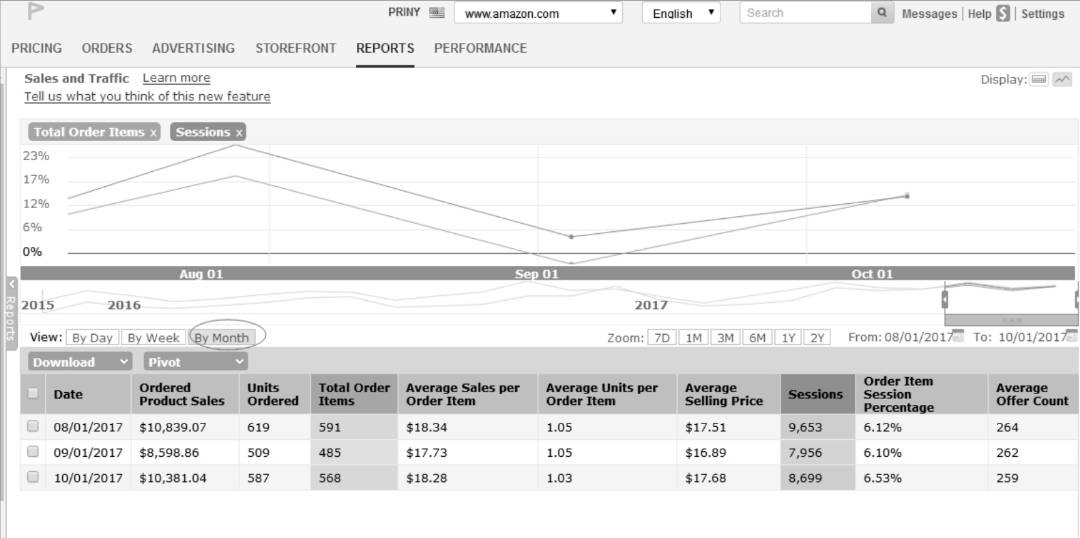Screen dimensions: 1080x538
Task: Zoom chart to 1M
Action: 694,338
